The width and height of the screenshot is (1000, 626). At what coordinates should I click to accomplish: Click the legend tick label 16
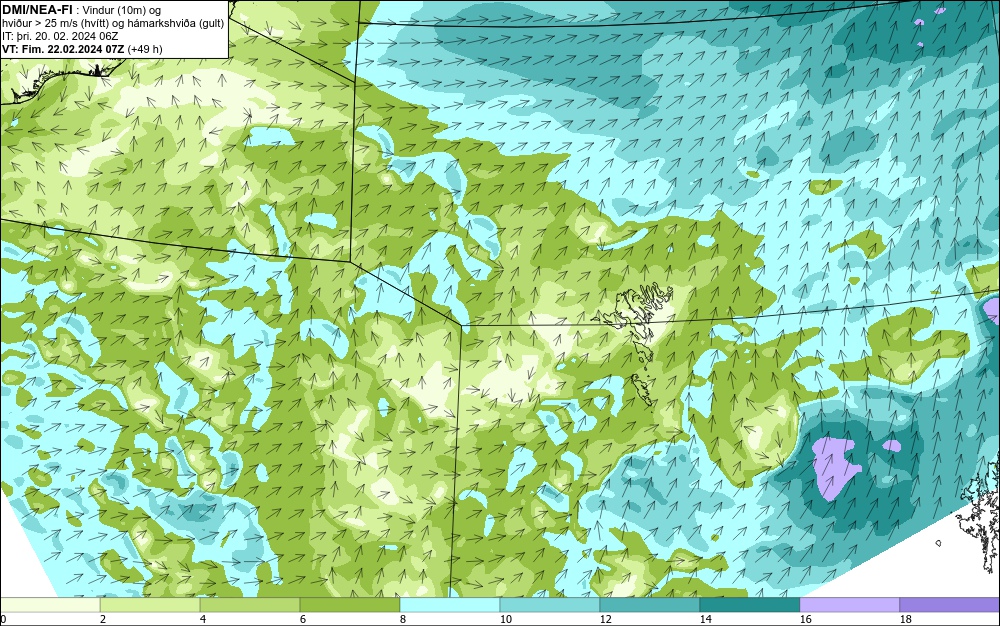(805, 619)
